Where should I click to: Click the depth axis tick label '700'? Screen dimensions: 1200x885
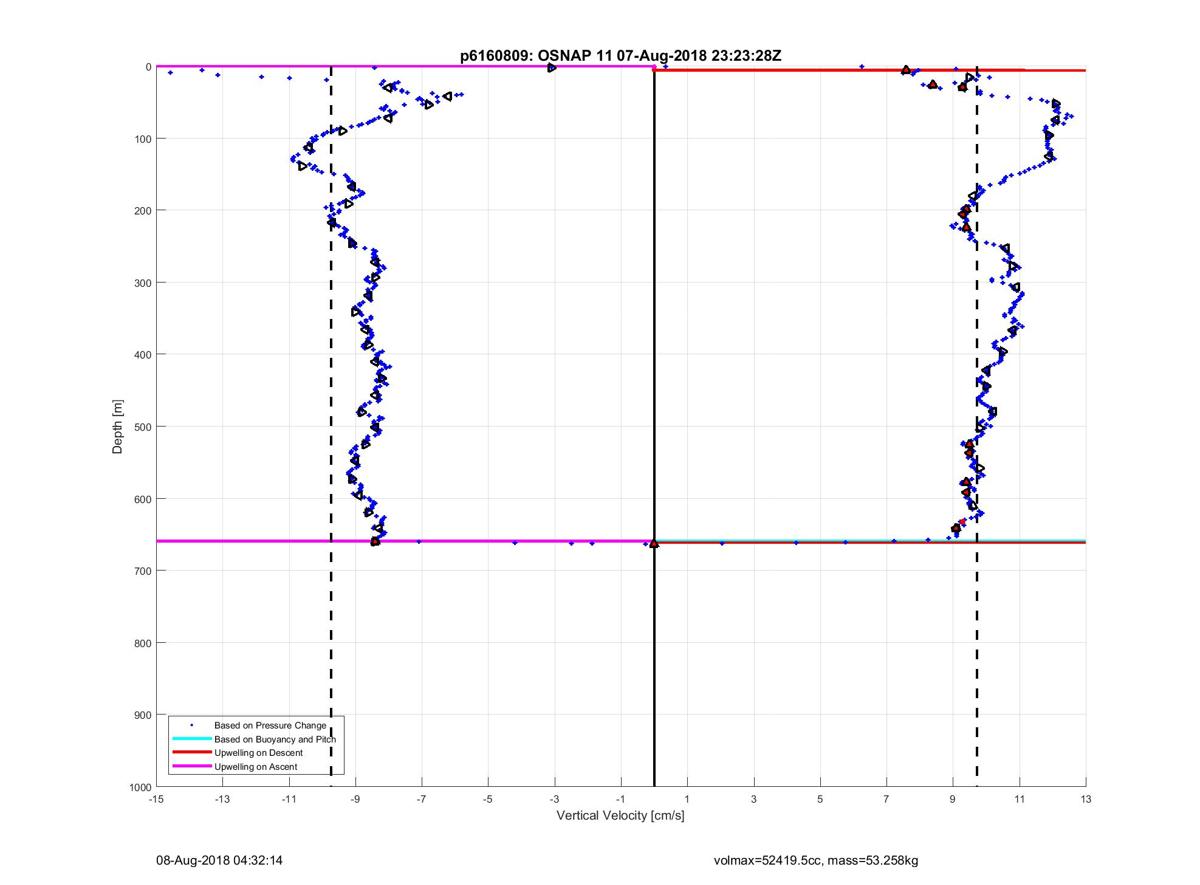[x=142, y=571]
